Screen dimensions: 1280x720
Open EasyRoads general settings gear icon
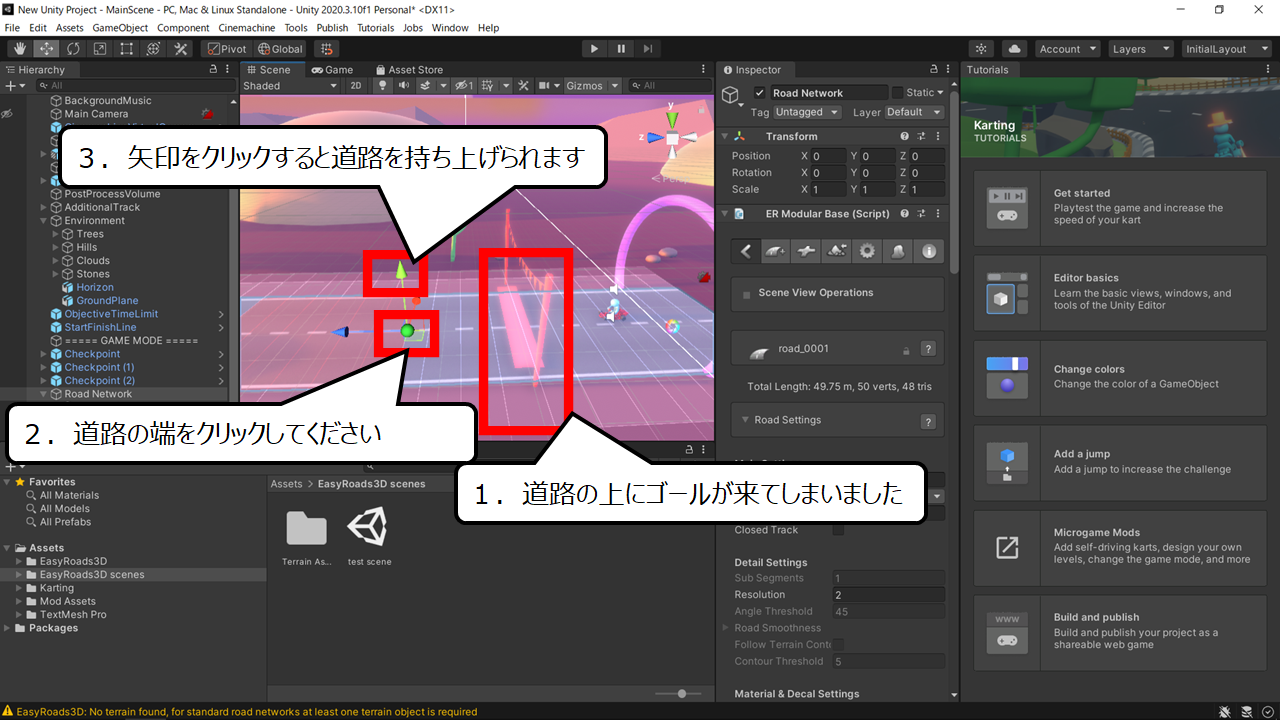867,251
